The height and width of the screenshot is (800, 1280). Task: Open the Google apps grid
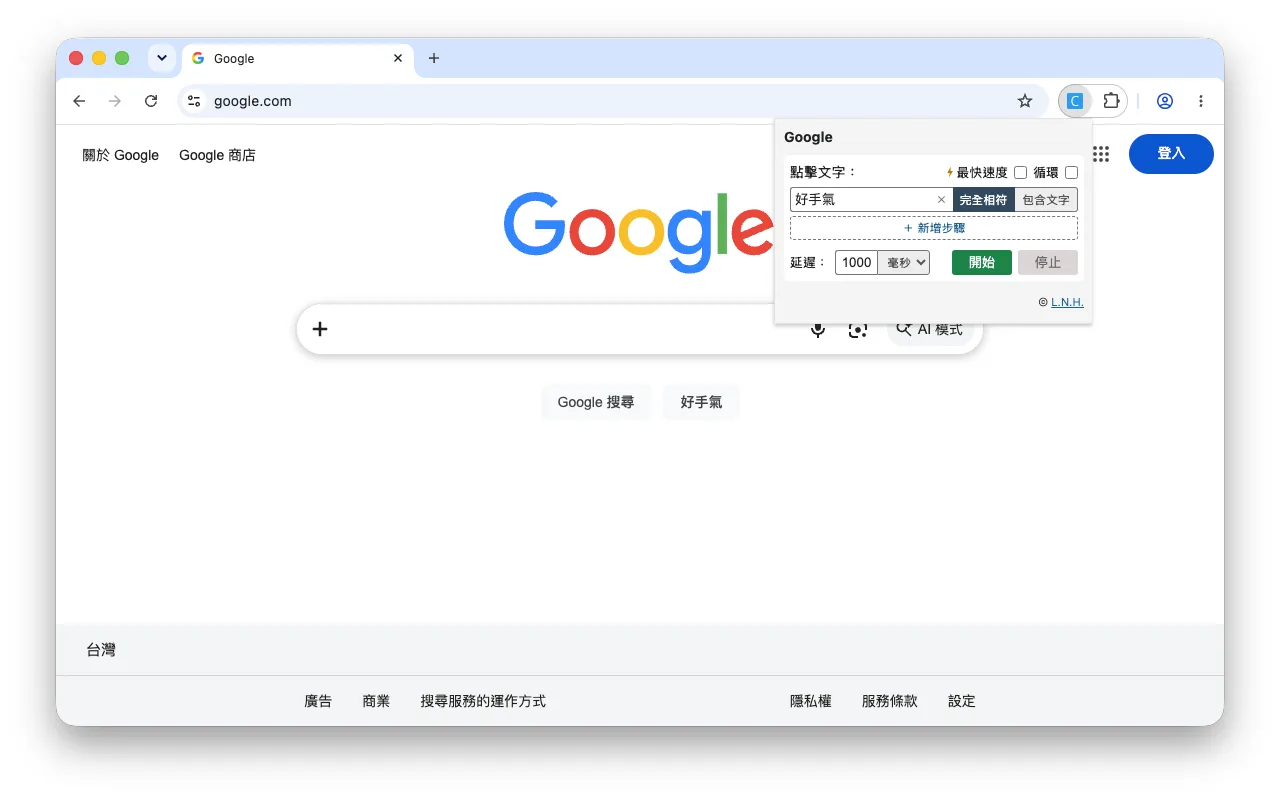(x=1101, y=154)
